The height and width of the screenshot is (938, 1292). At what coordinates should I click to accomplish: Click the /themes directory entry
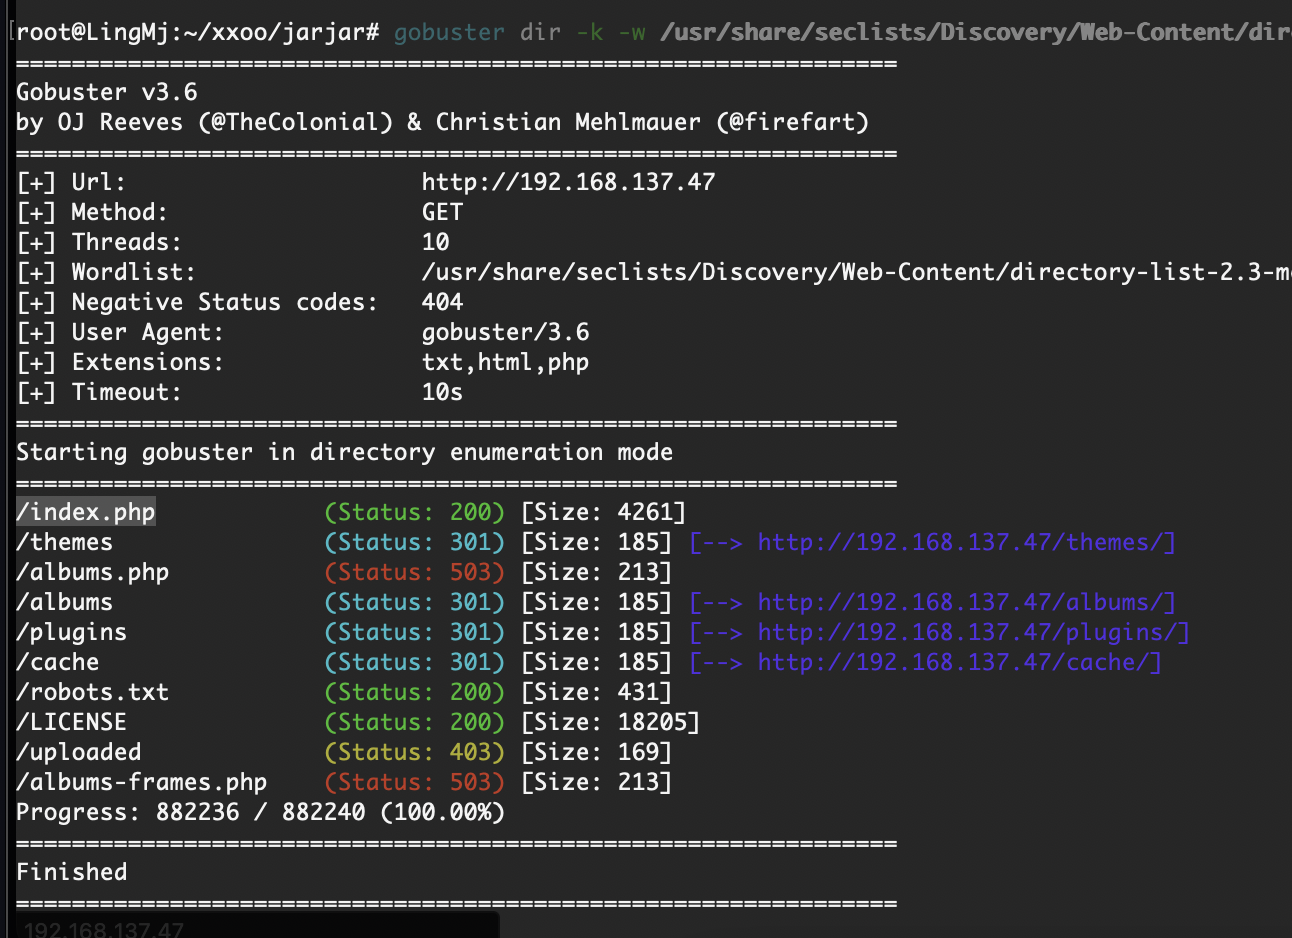65,542
